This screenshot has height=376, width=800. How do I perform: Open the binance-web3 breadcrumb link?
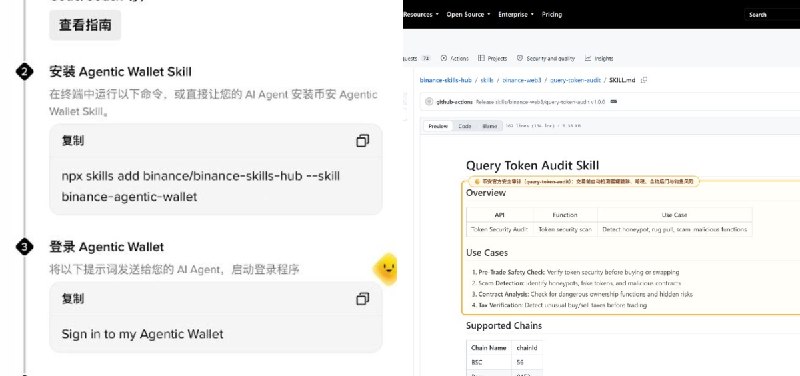pos(522,80)
